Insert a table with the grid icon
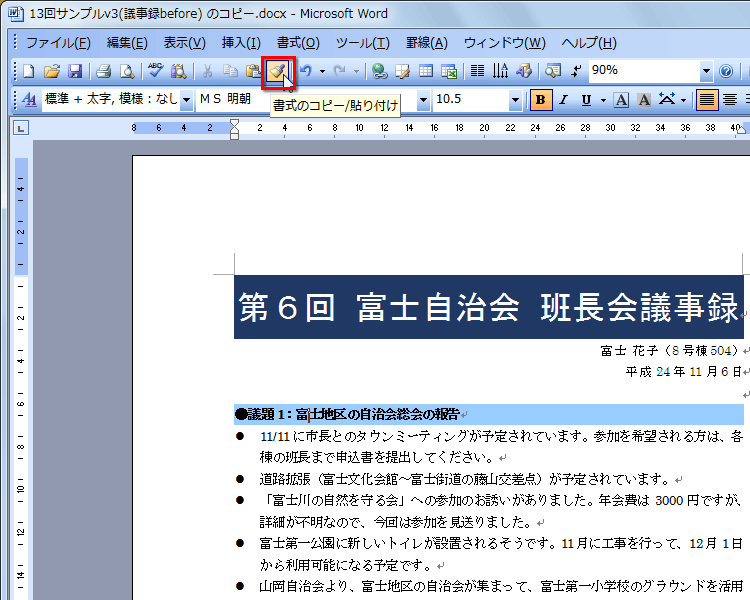The height and width of the screenshot is (600, 750). coord(426,72)
